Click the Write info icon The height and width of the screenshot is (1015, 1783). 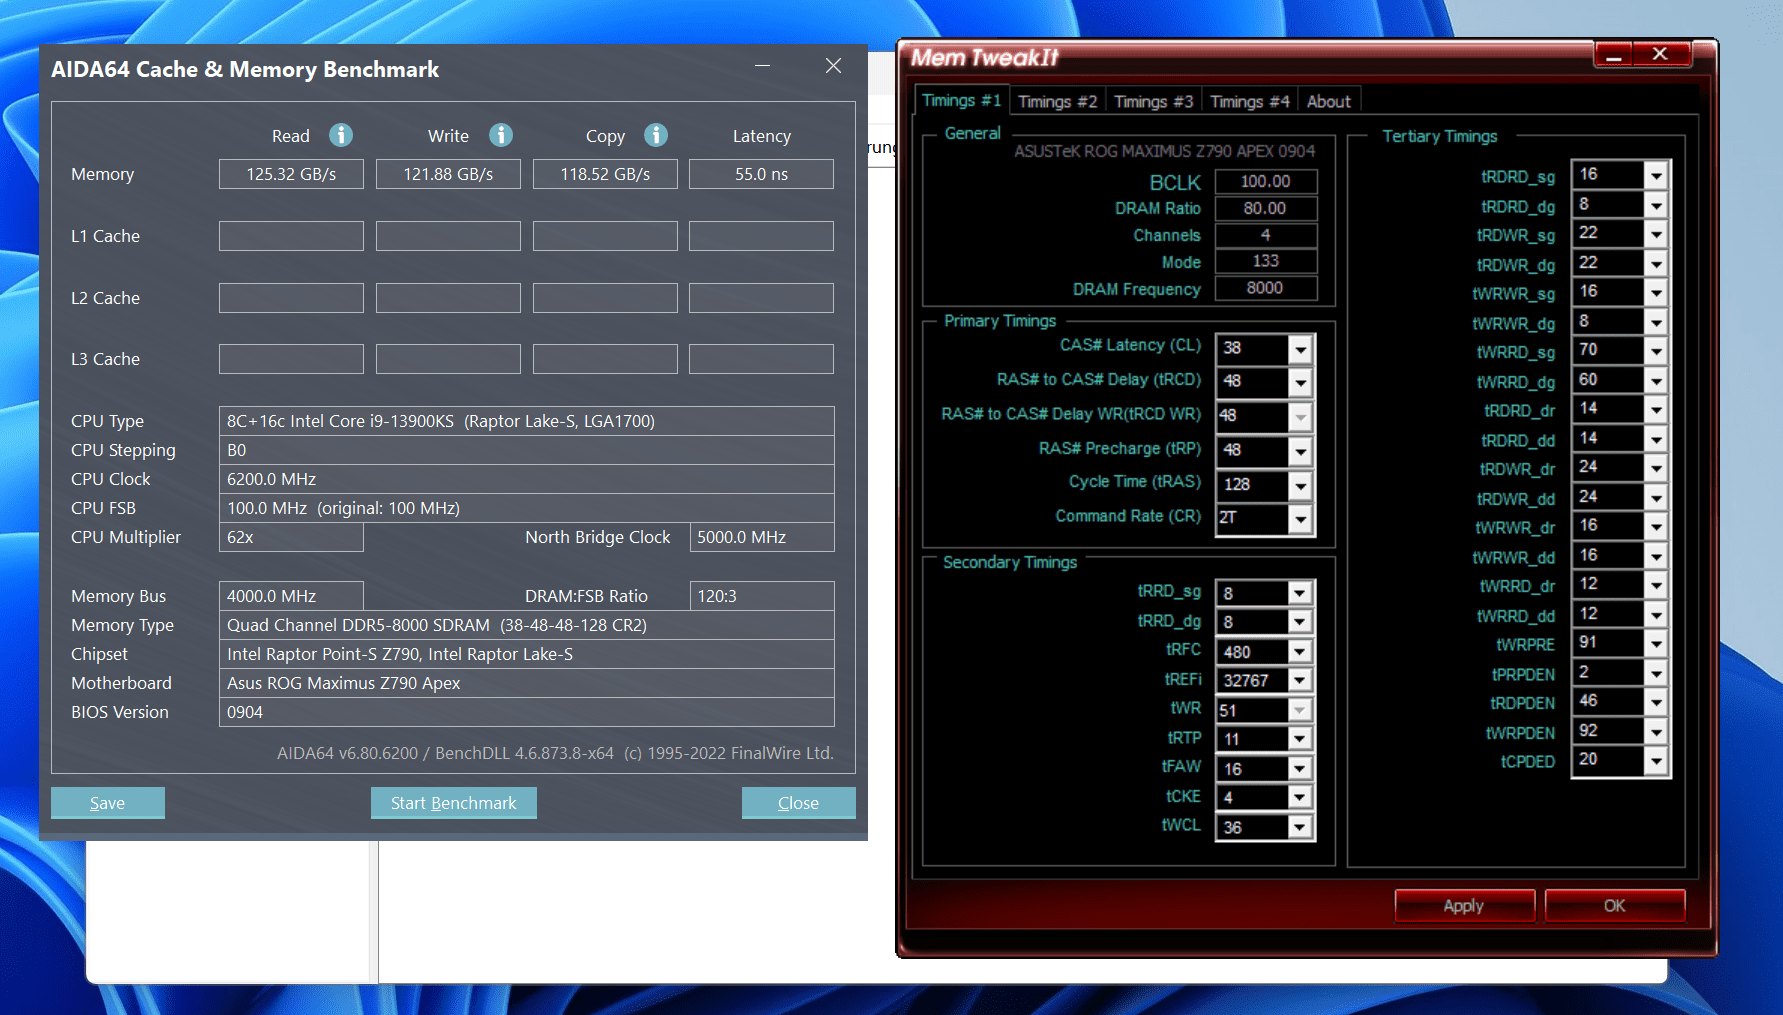[x=501, y=135]
